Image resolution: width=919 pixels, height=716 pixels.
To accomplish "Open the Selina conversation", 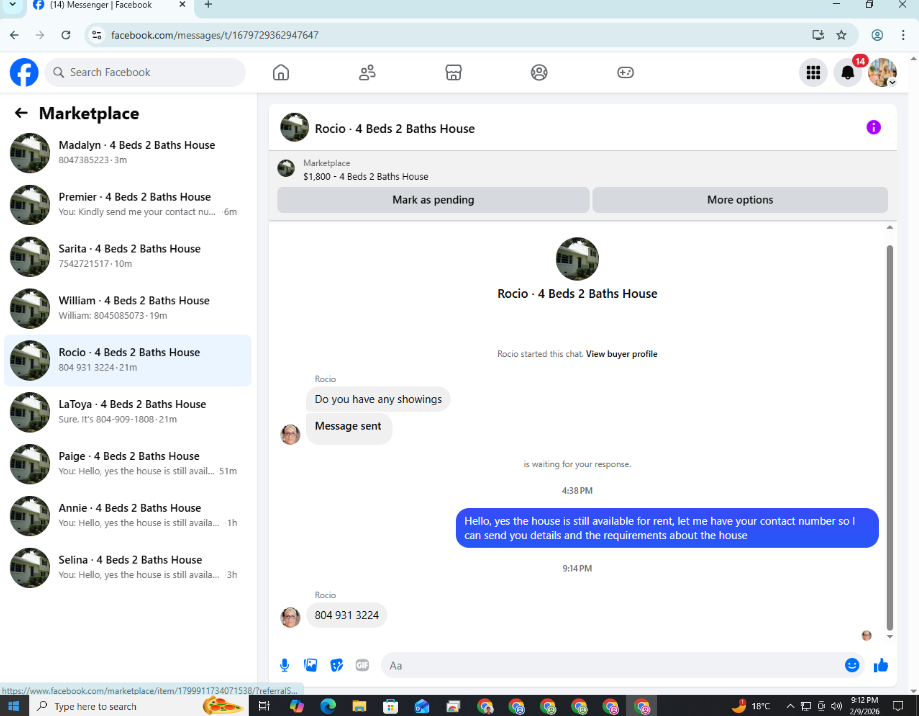I will pos(128,568).
